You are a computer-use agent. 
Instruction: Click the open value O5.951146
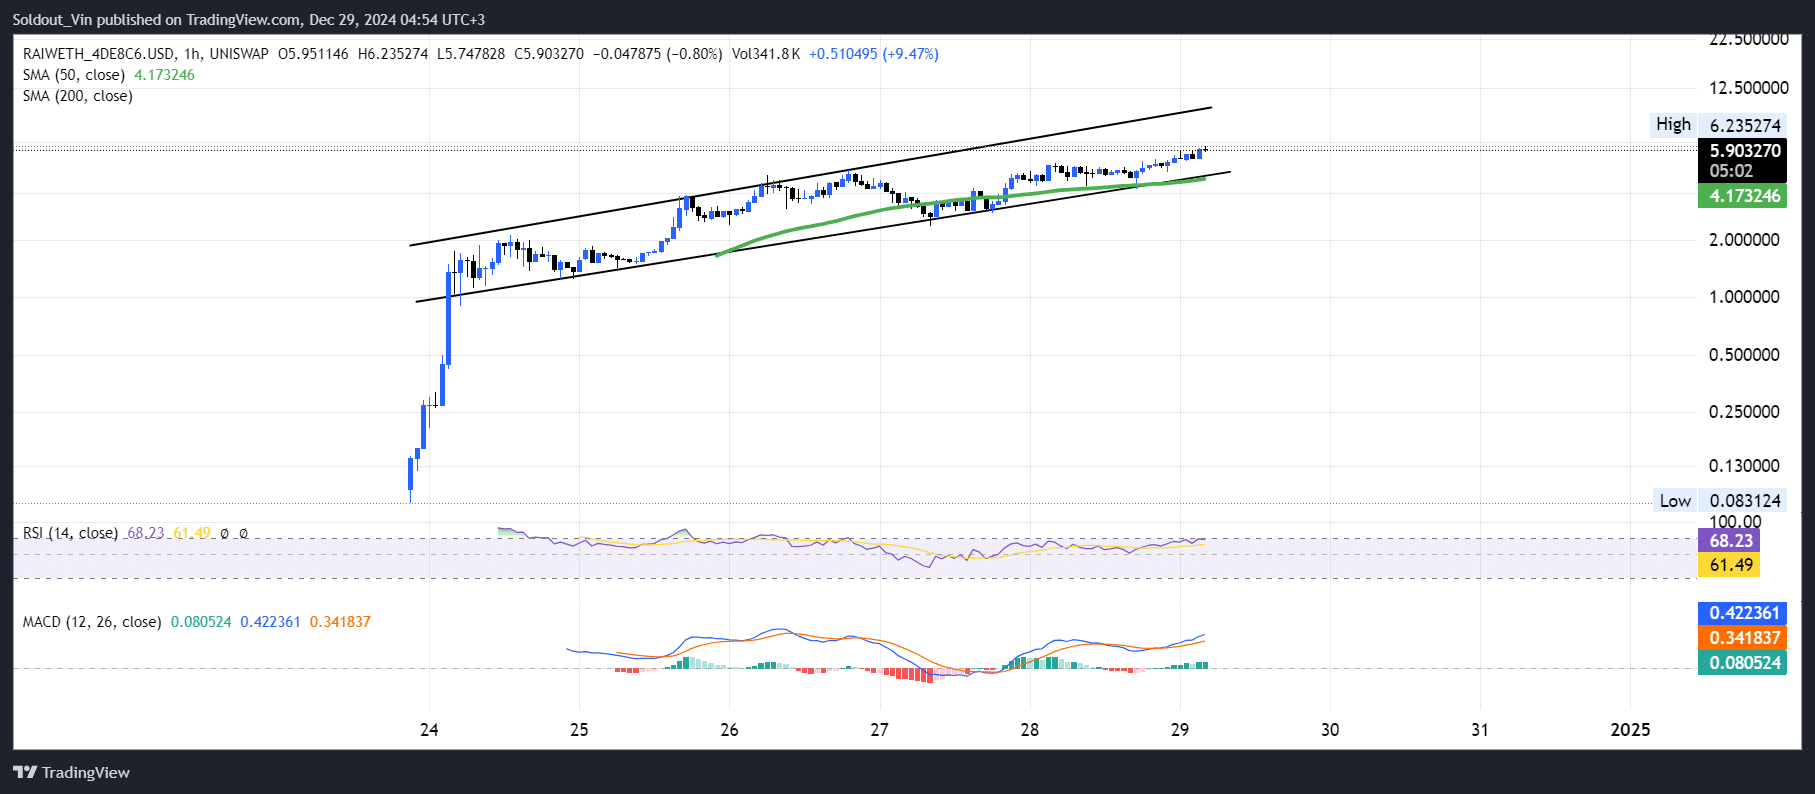click(313, 54)
